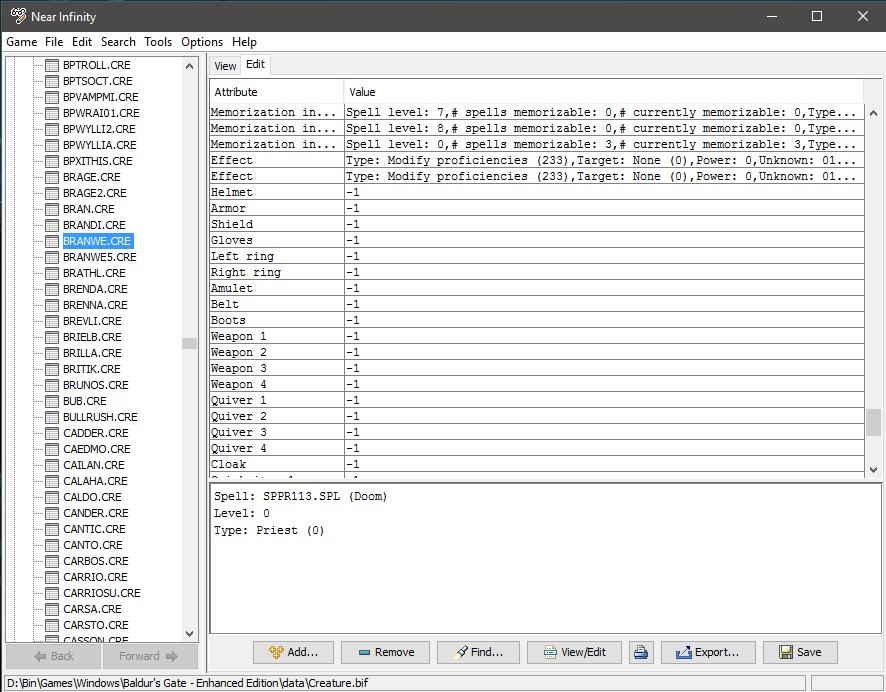Open the Edit menu in the menu bar

(81, 42)
